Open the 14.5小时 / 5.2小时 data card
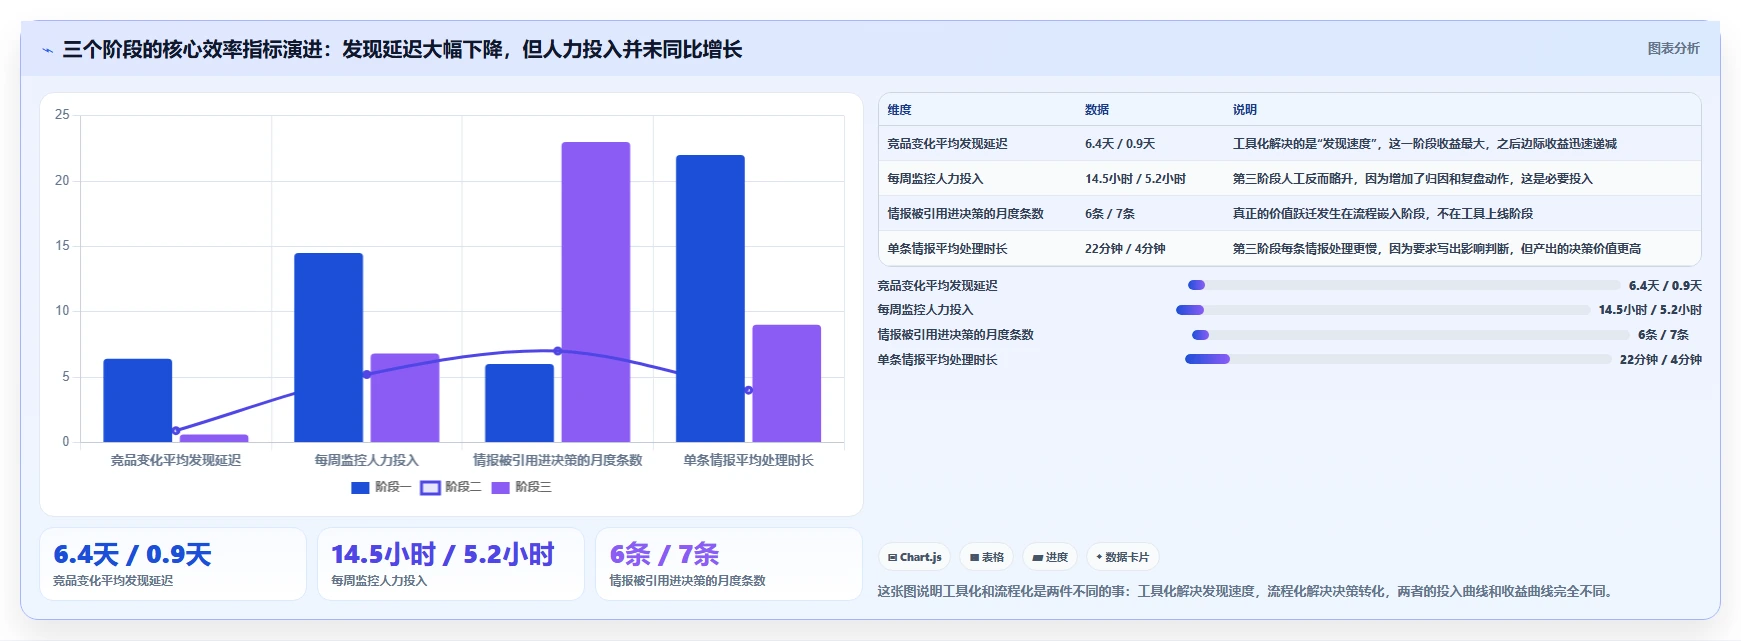This screenshot has height=641, width=1741. (451, 564)
